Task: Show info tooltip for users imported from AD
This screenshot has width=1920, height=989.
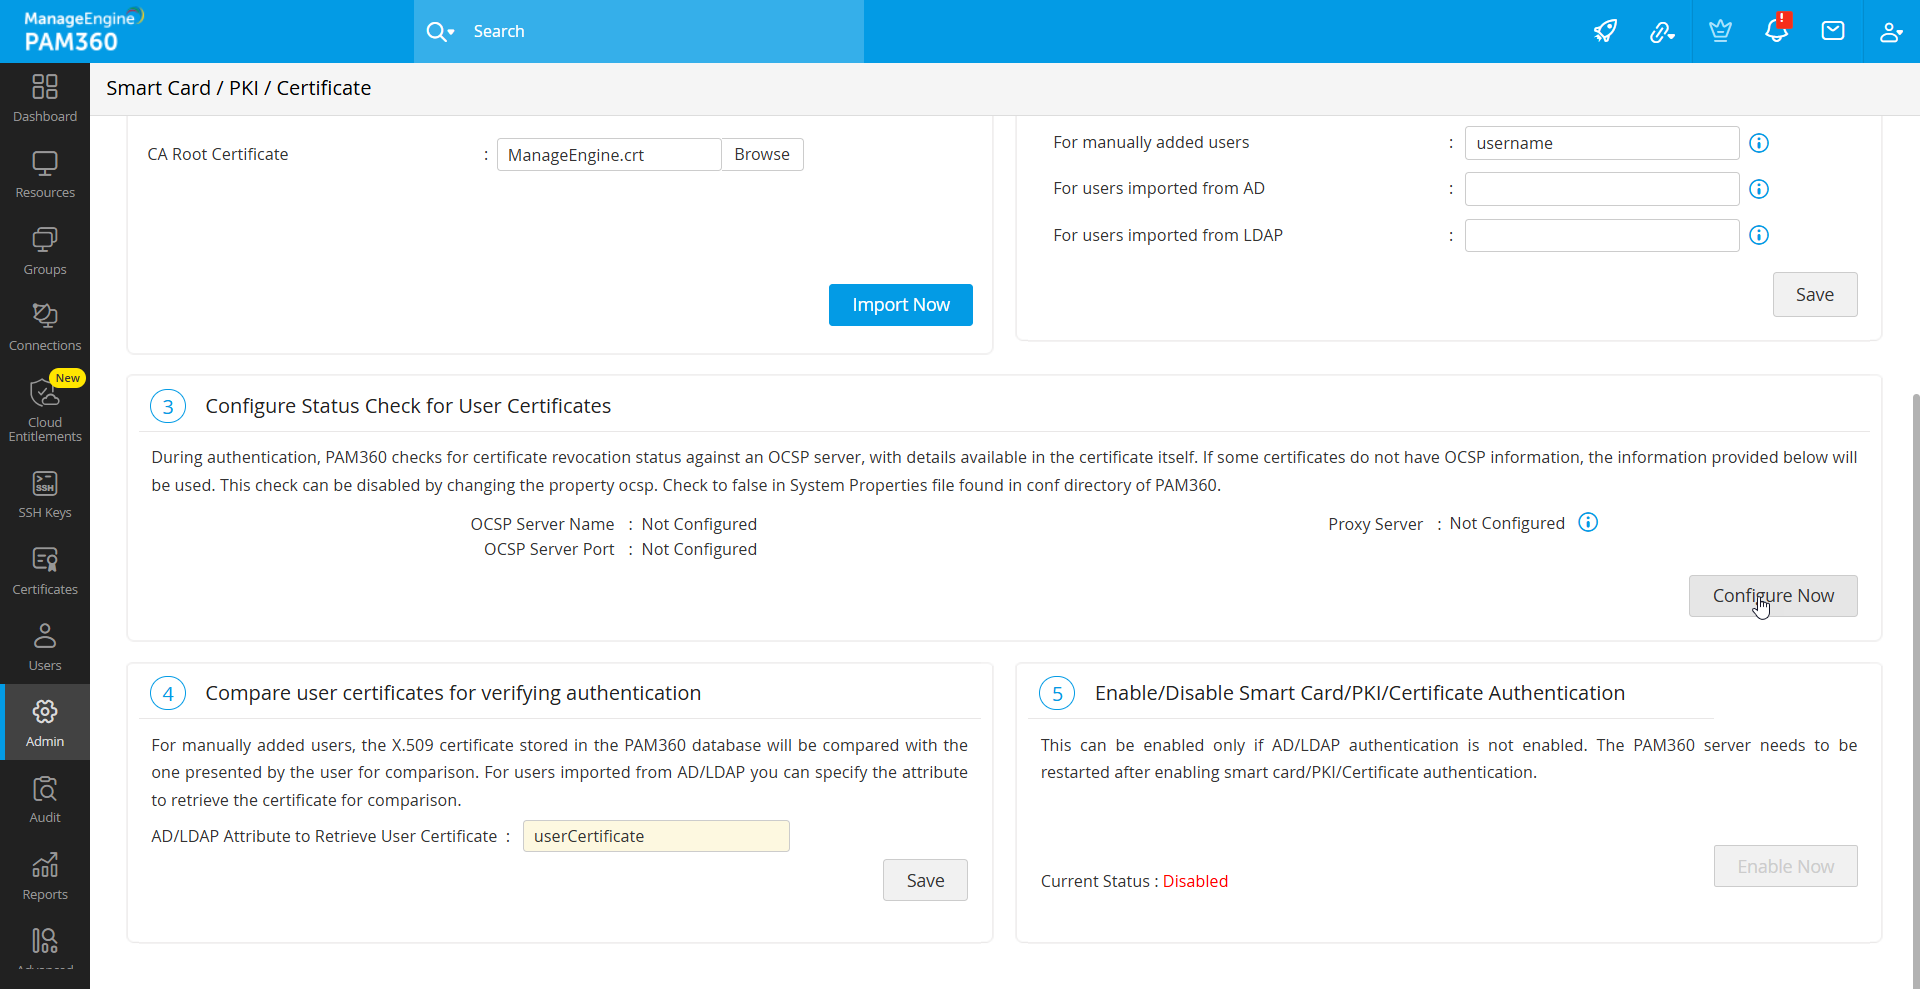Action: pos(1758,189)
